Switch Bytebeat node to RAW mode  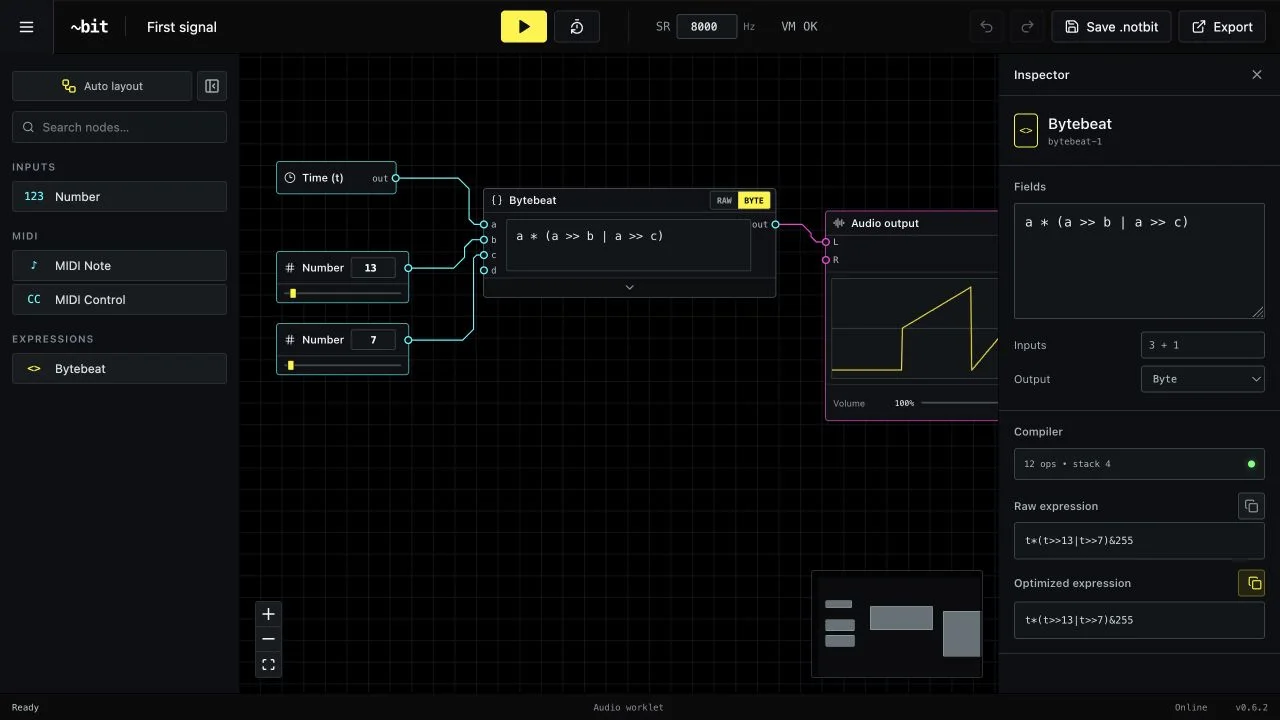click(724, 200)
